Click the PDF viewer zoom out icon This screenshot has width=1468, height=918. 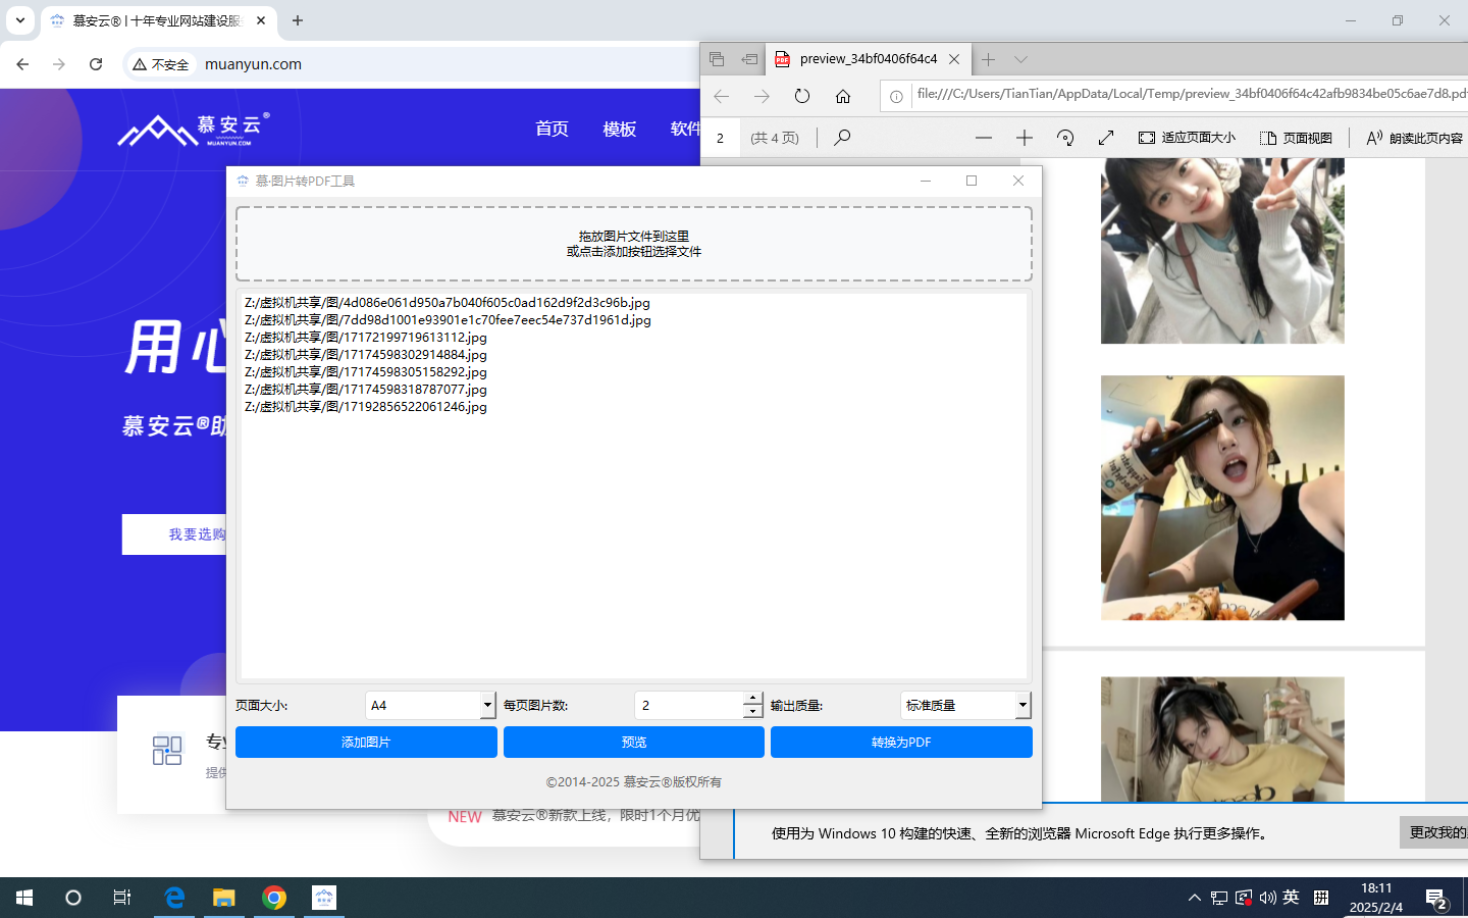[x=983, y=138]
